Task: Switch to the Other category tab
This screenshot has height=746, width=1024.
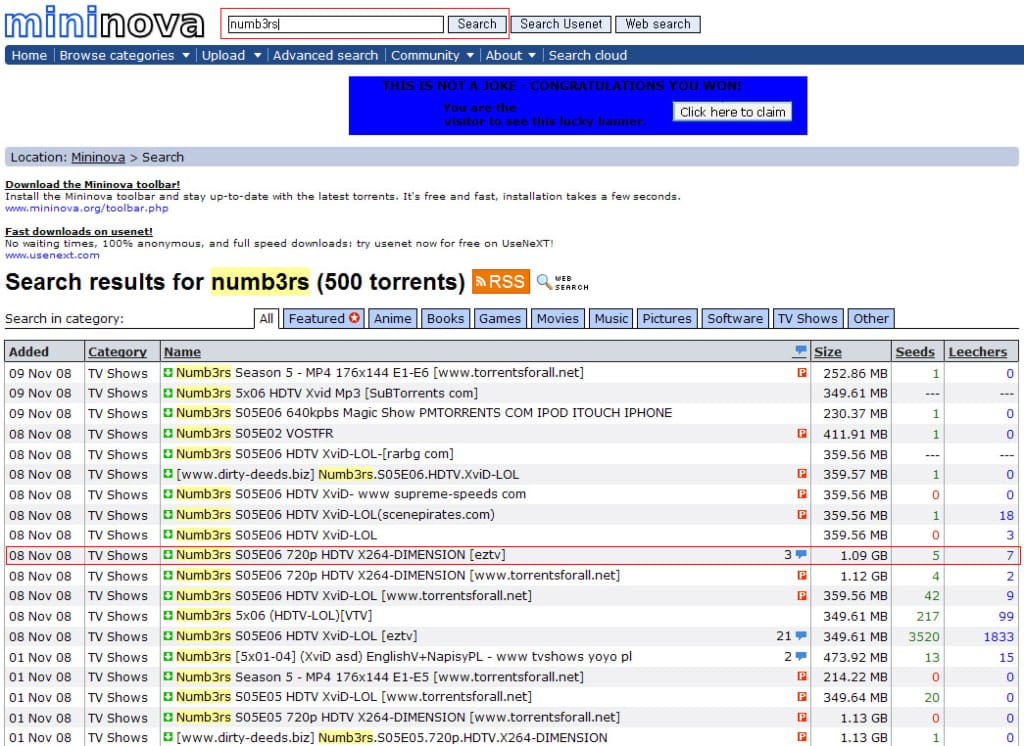Action: 871,319
